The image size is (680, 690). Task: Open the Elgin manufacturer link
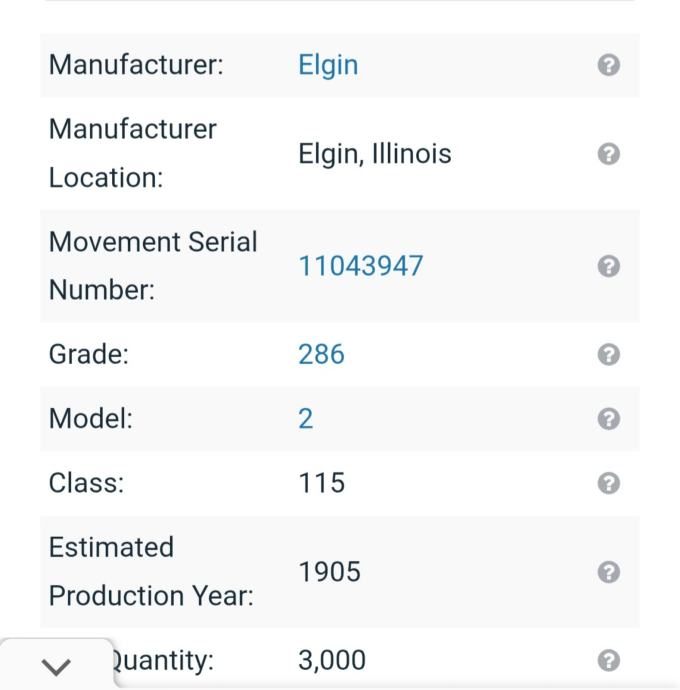pos(328,65)
